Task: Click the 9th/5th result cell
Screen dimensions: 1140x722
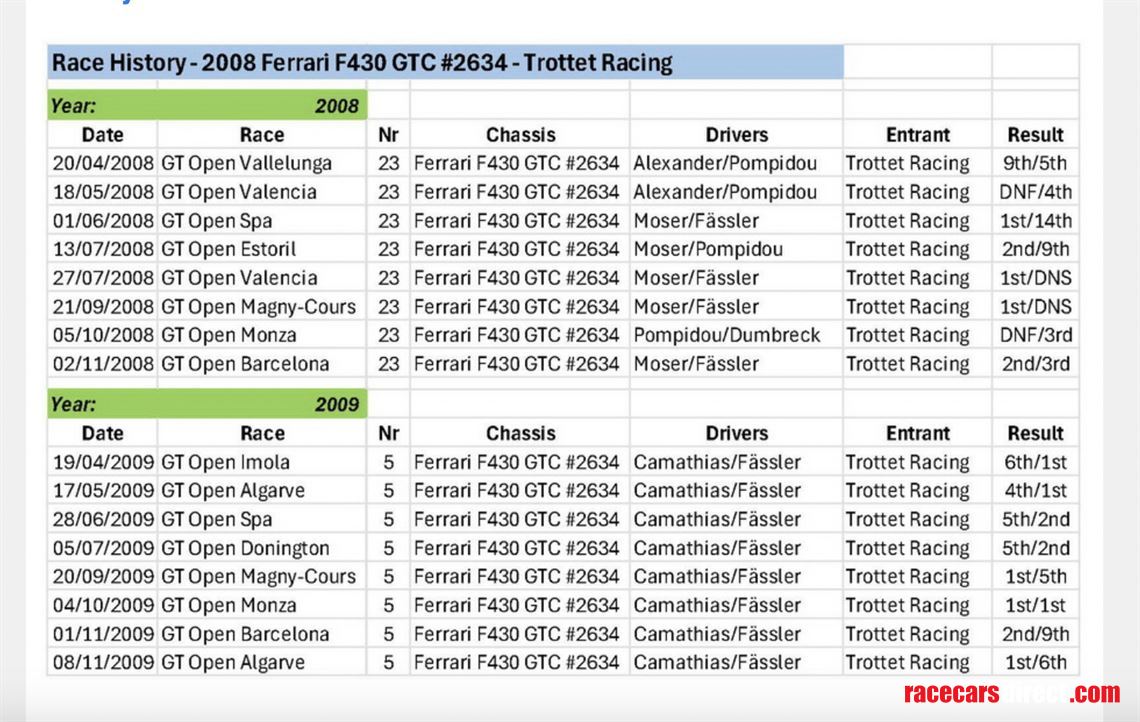Action: (1035, 163)
